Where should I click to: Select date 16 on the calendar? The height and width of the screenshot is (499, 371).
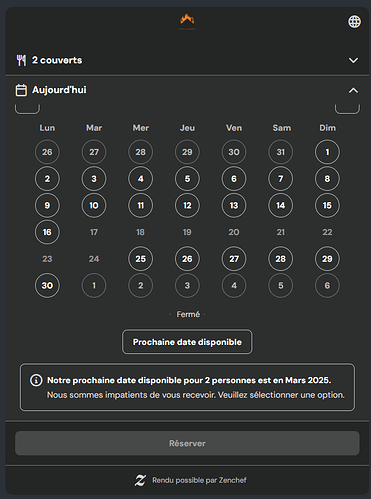tap(47, 232)
